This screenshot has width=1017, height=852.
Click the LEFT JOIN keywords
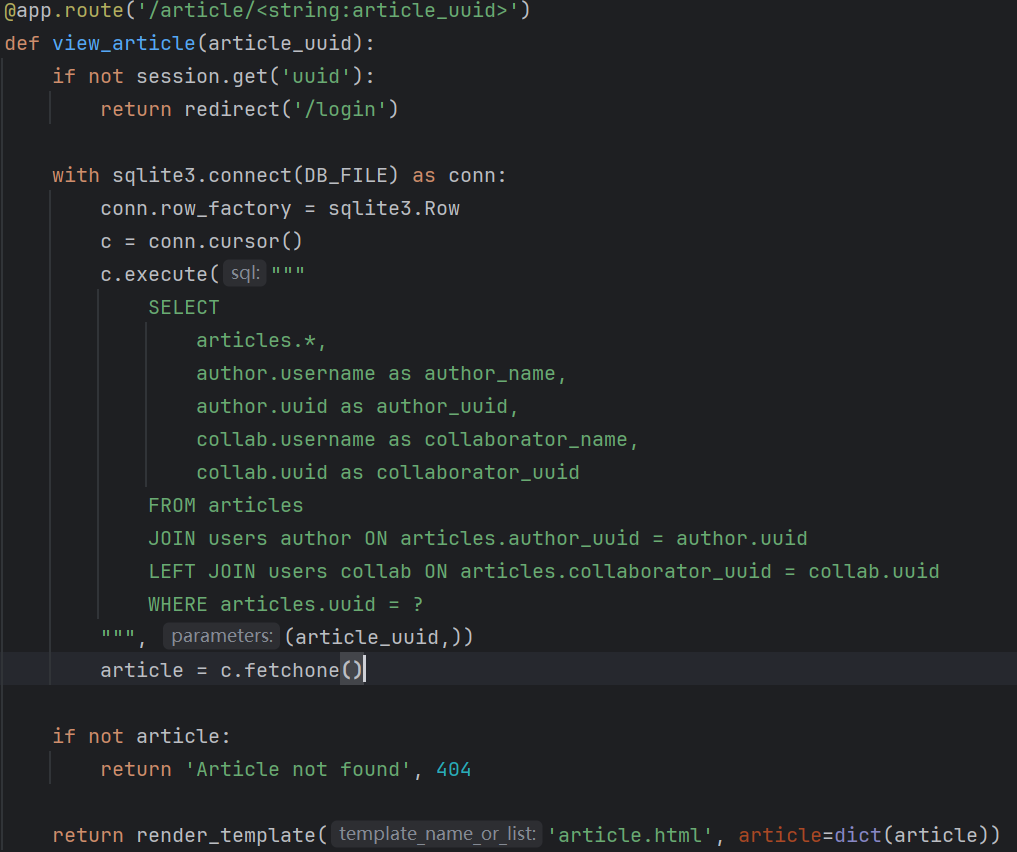coord(201,571)
